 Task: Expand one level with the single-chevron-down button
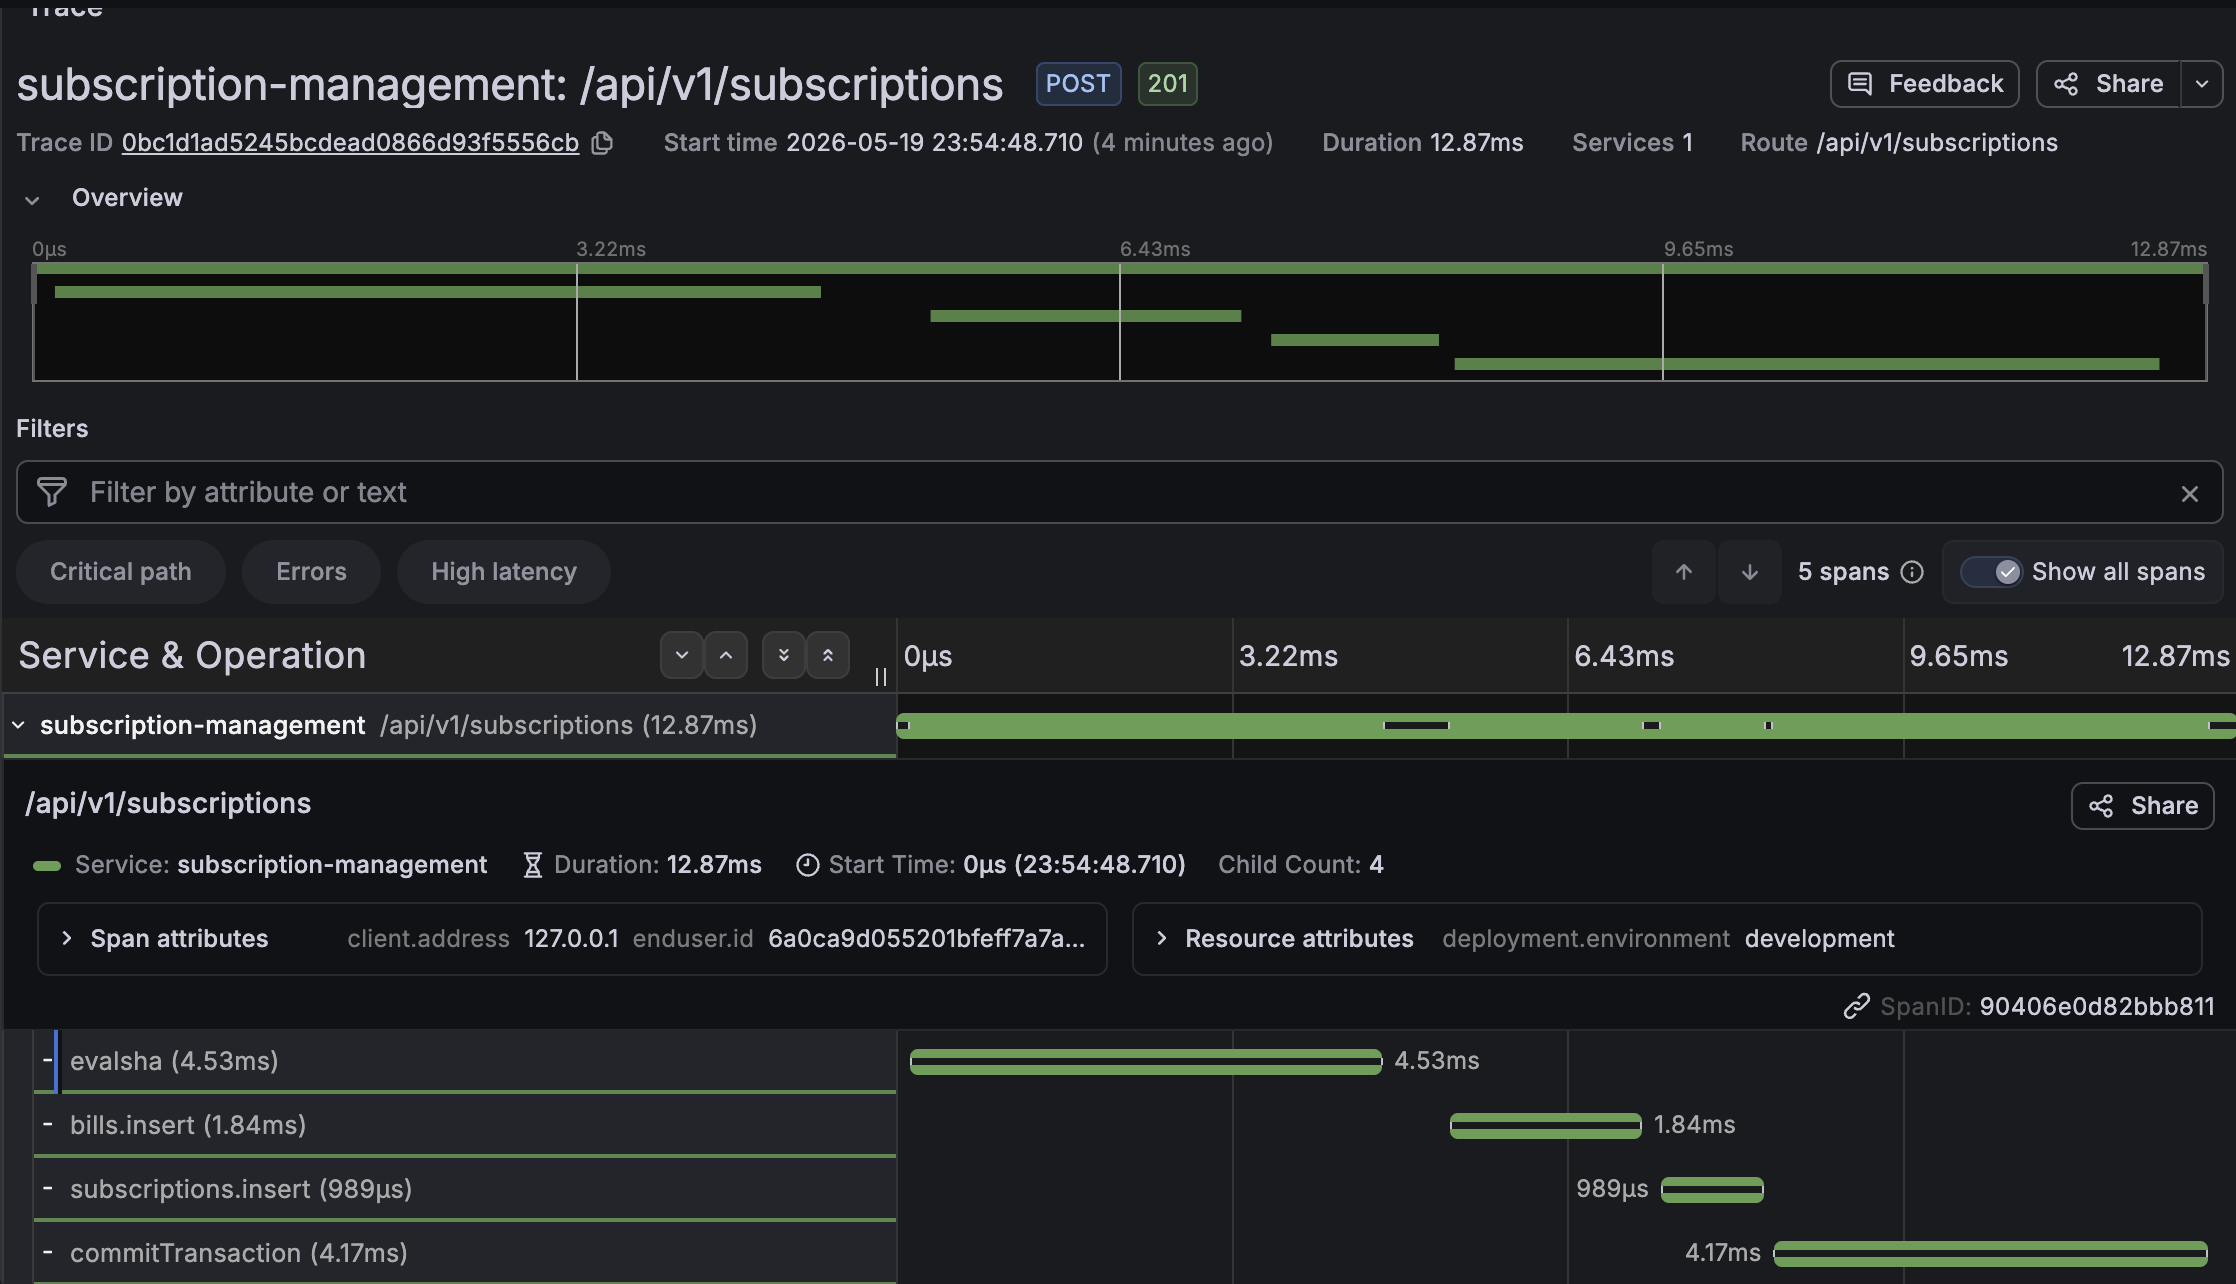[x=682, y=656]
